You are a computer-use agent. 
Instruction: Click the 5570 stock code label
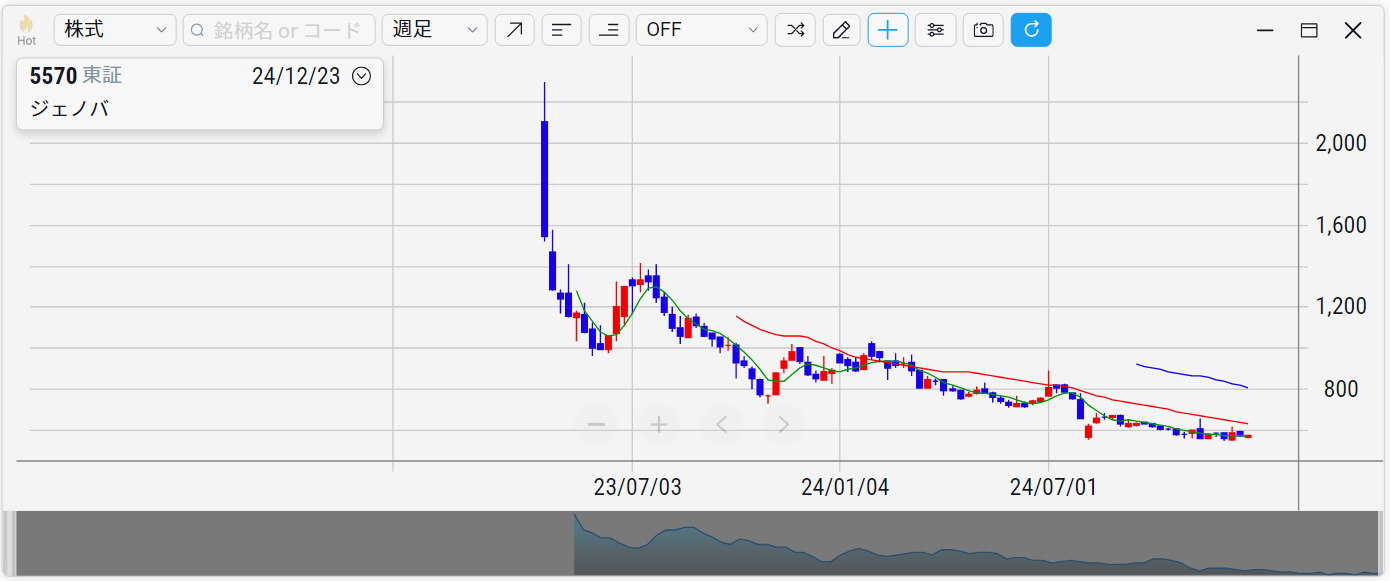click(53, 76)
